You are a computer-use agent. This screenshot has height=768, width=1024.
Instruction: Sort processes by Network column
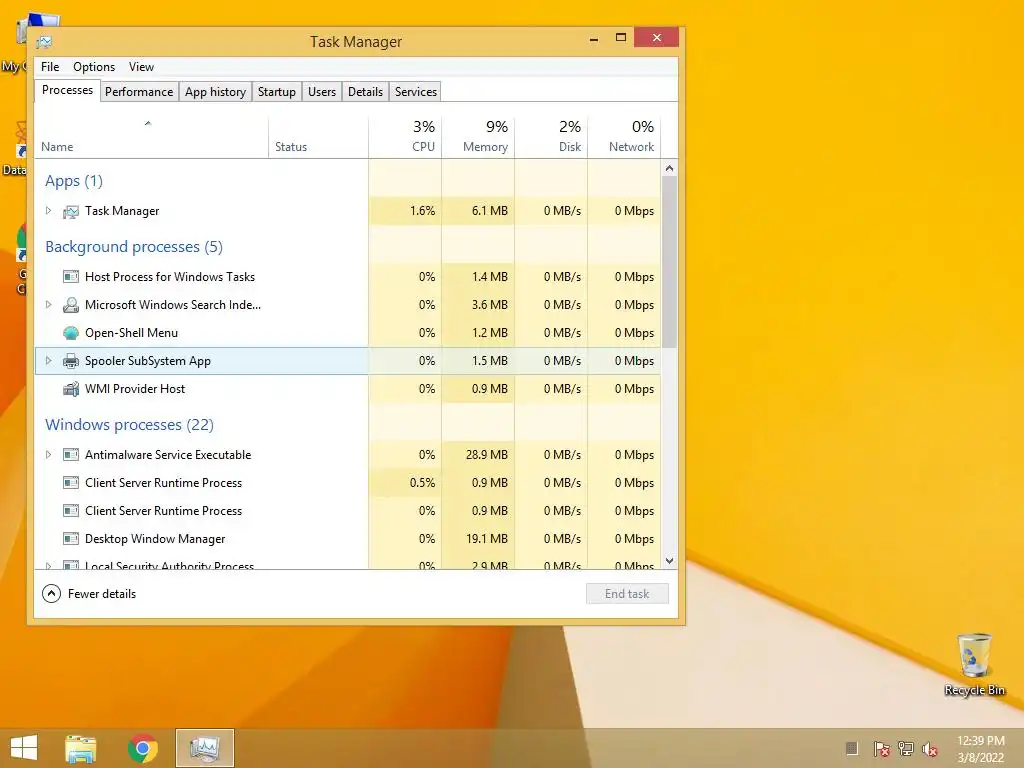coord(624,138)
